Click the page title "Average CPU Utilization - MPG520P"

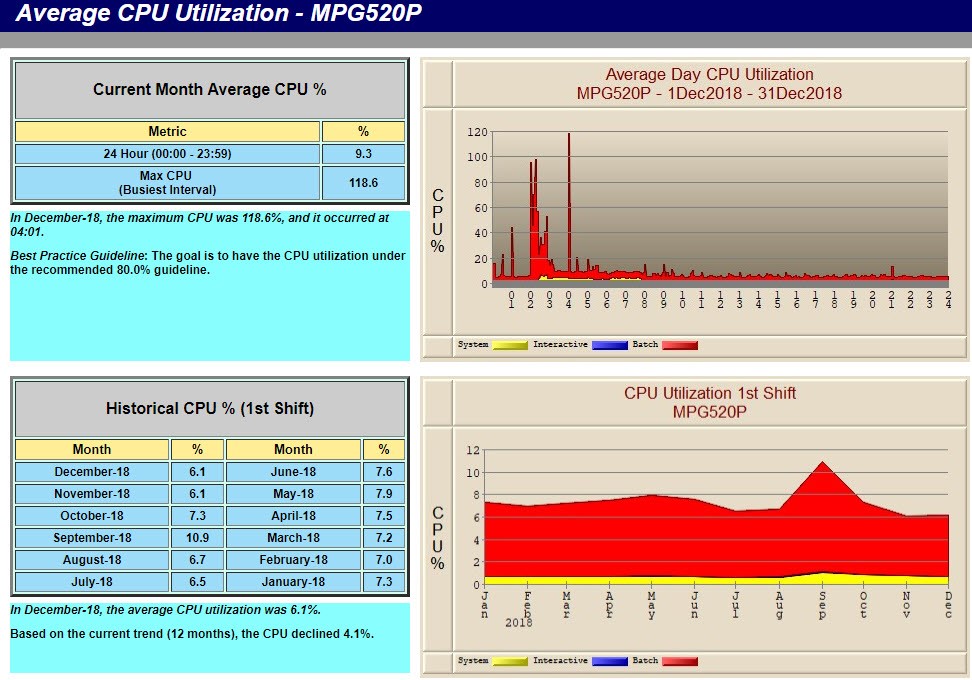[218, 13]
